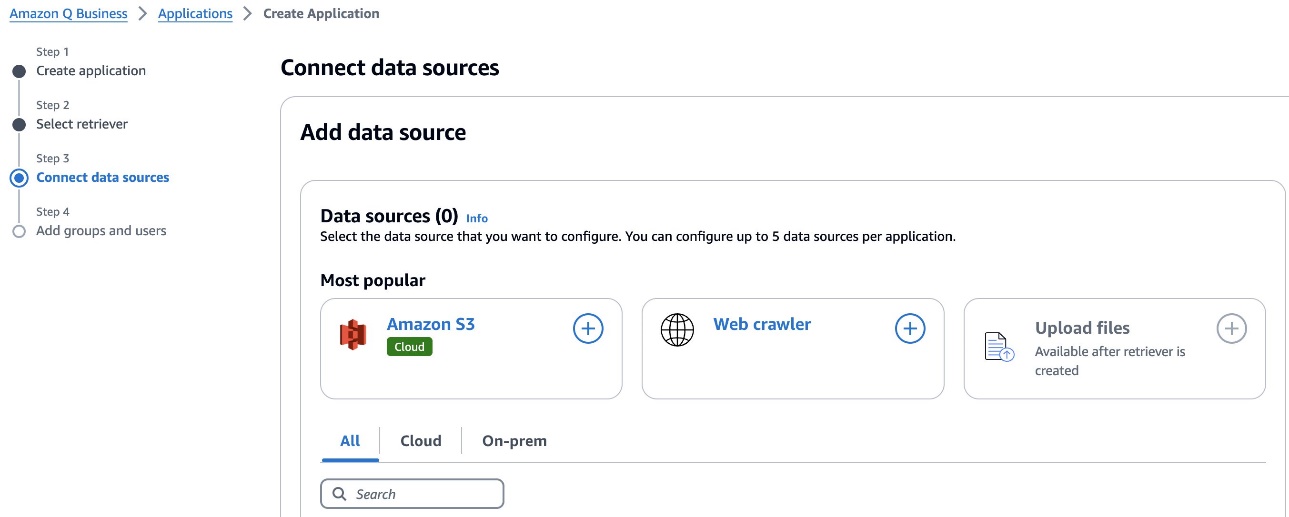
Task: Click the 'Select the data source that you want' description
Action: pos(638,238)
